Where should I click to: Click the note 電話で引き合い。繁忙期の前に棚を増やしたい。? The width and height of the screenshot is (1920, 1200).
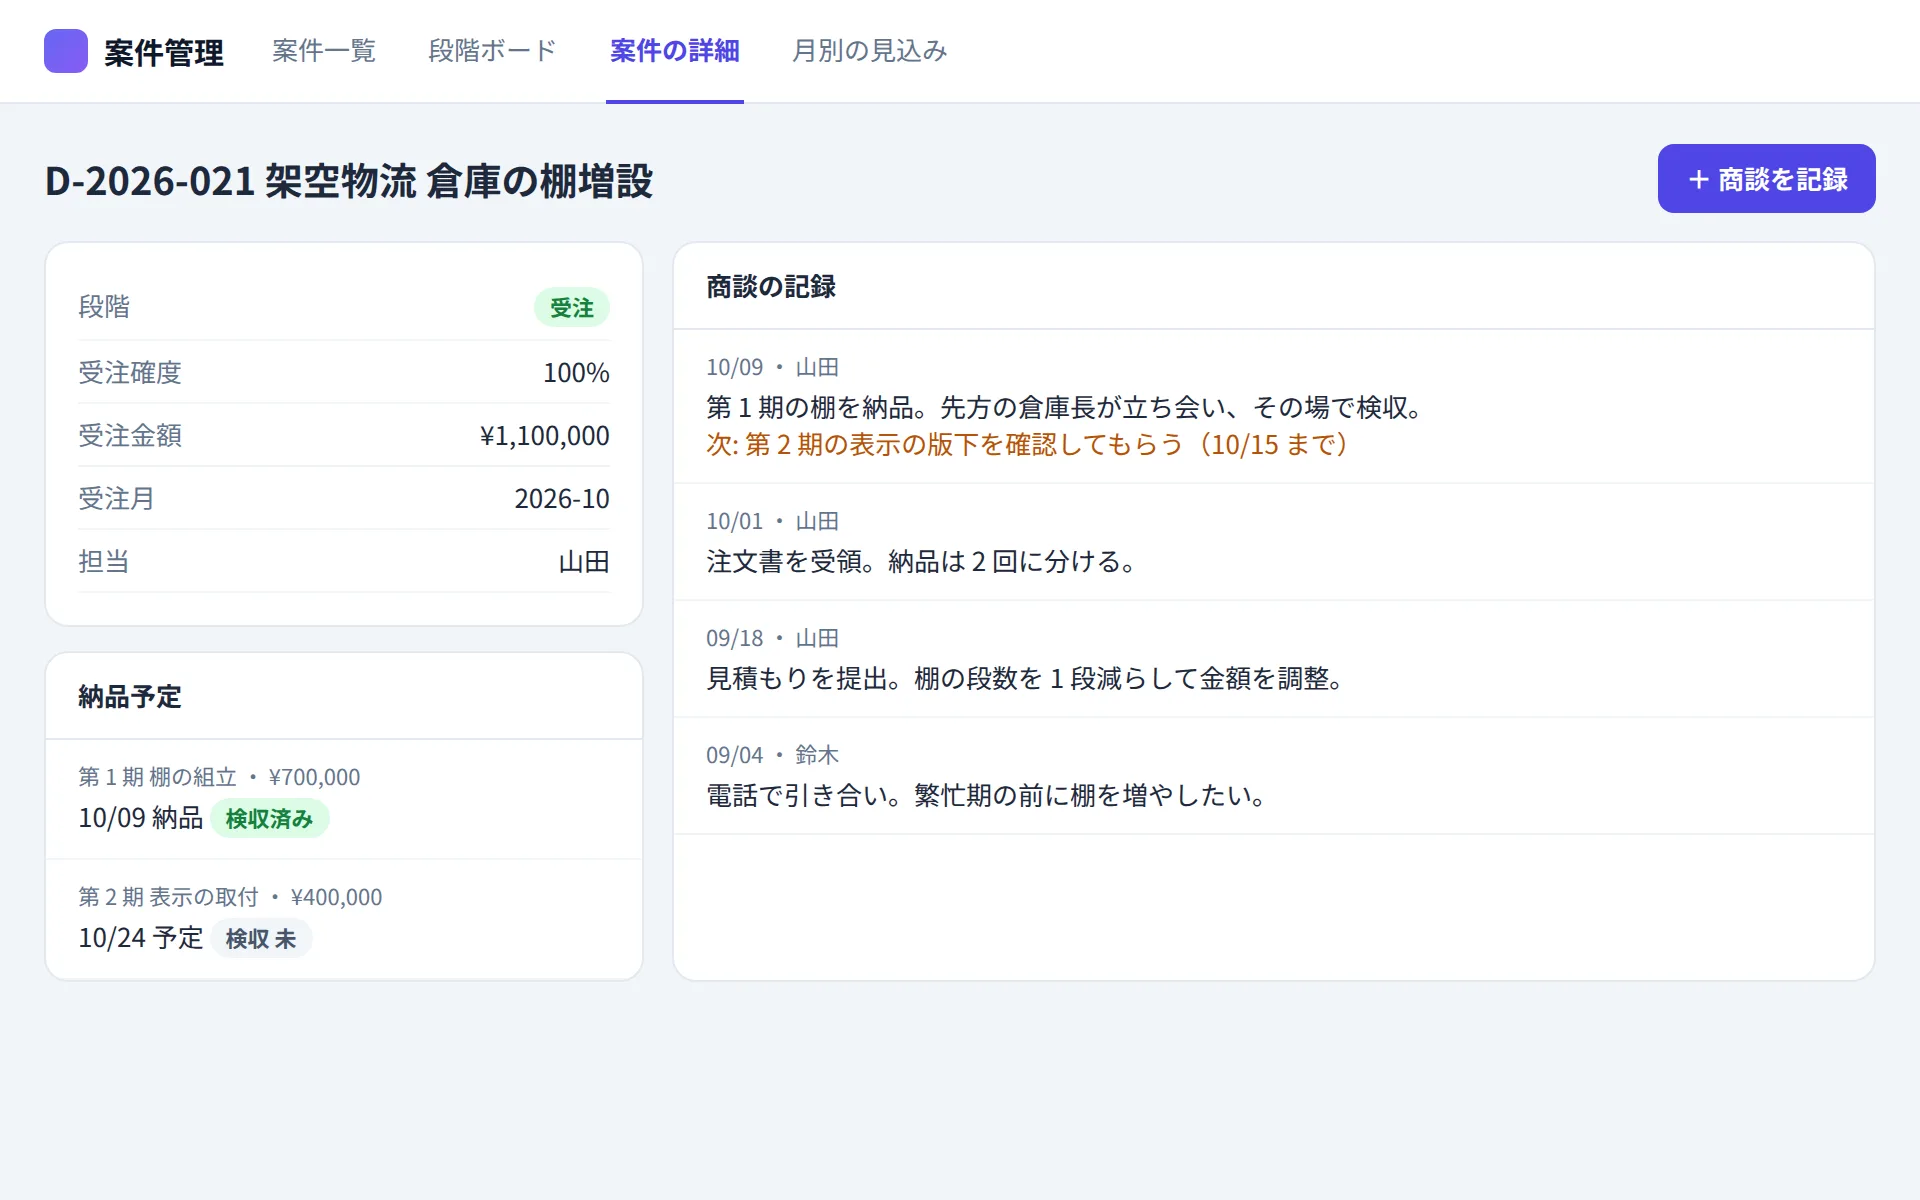pos(988,796)
